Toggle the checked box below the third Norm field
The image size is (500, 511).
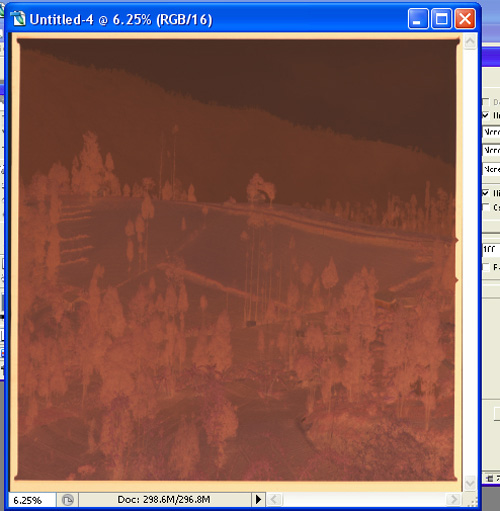click(x=486, y=193)
